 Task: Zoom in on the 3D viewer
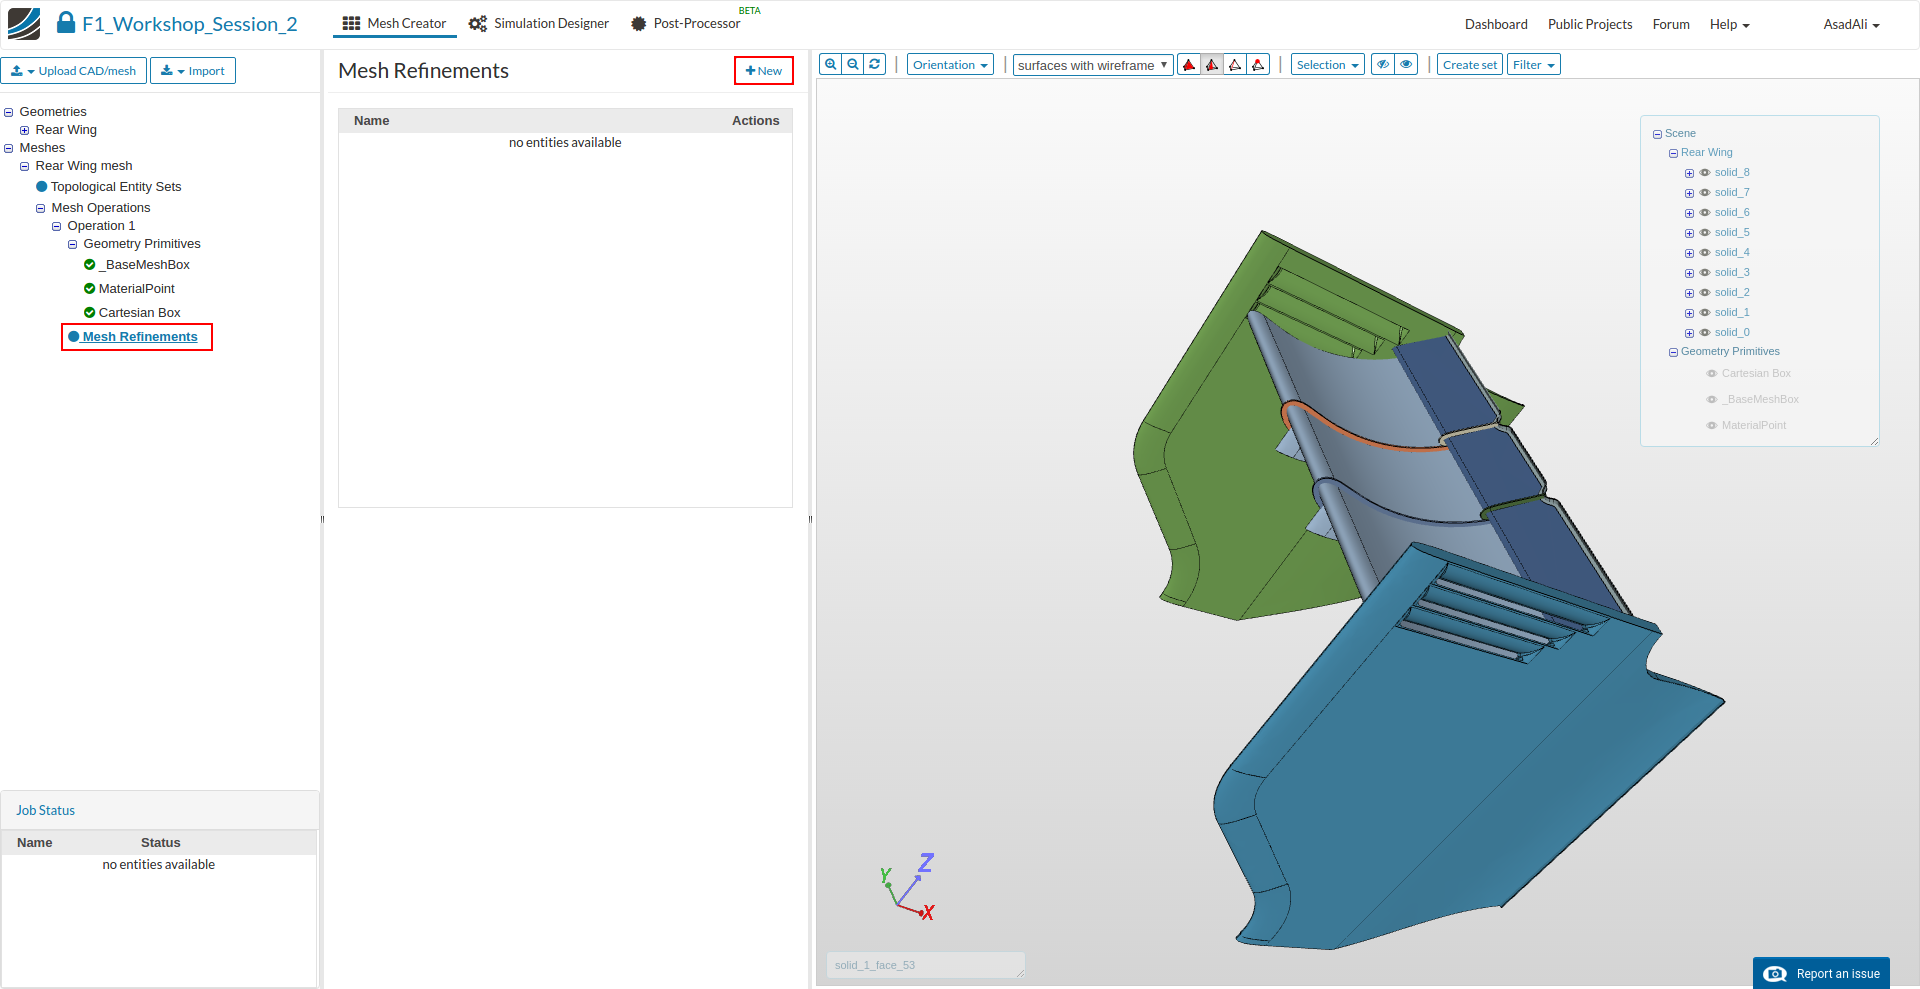(830, 65)
